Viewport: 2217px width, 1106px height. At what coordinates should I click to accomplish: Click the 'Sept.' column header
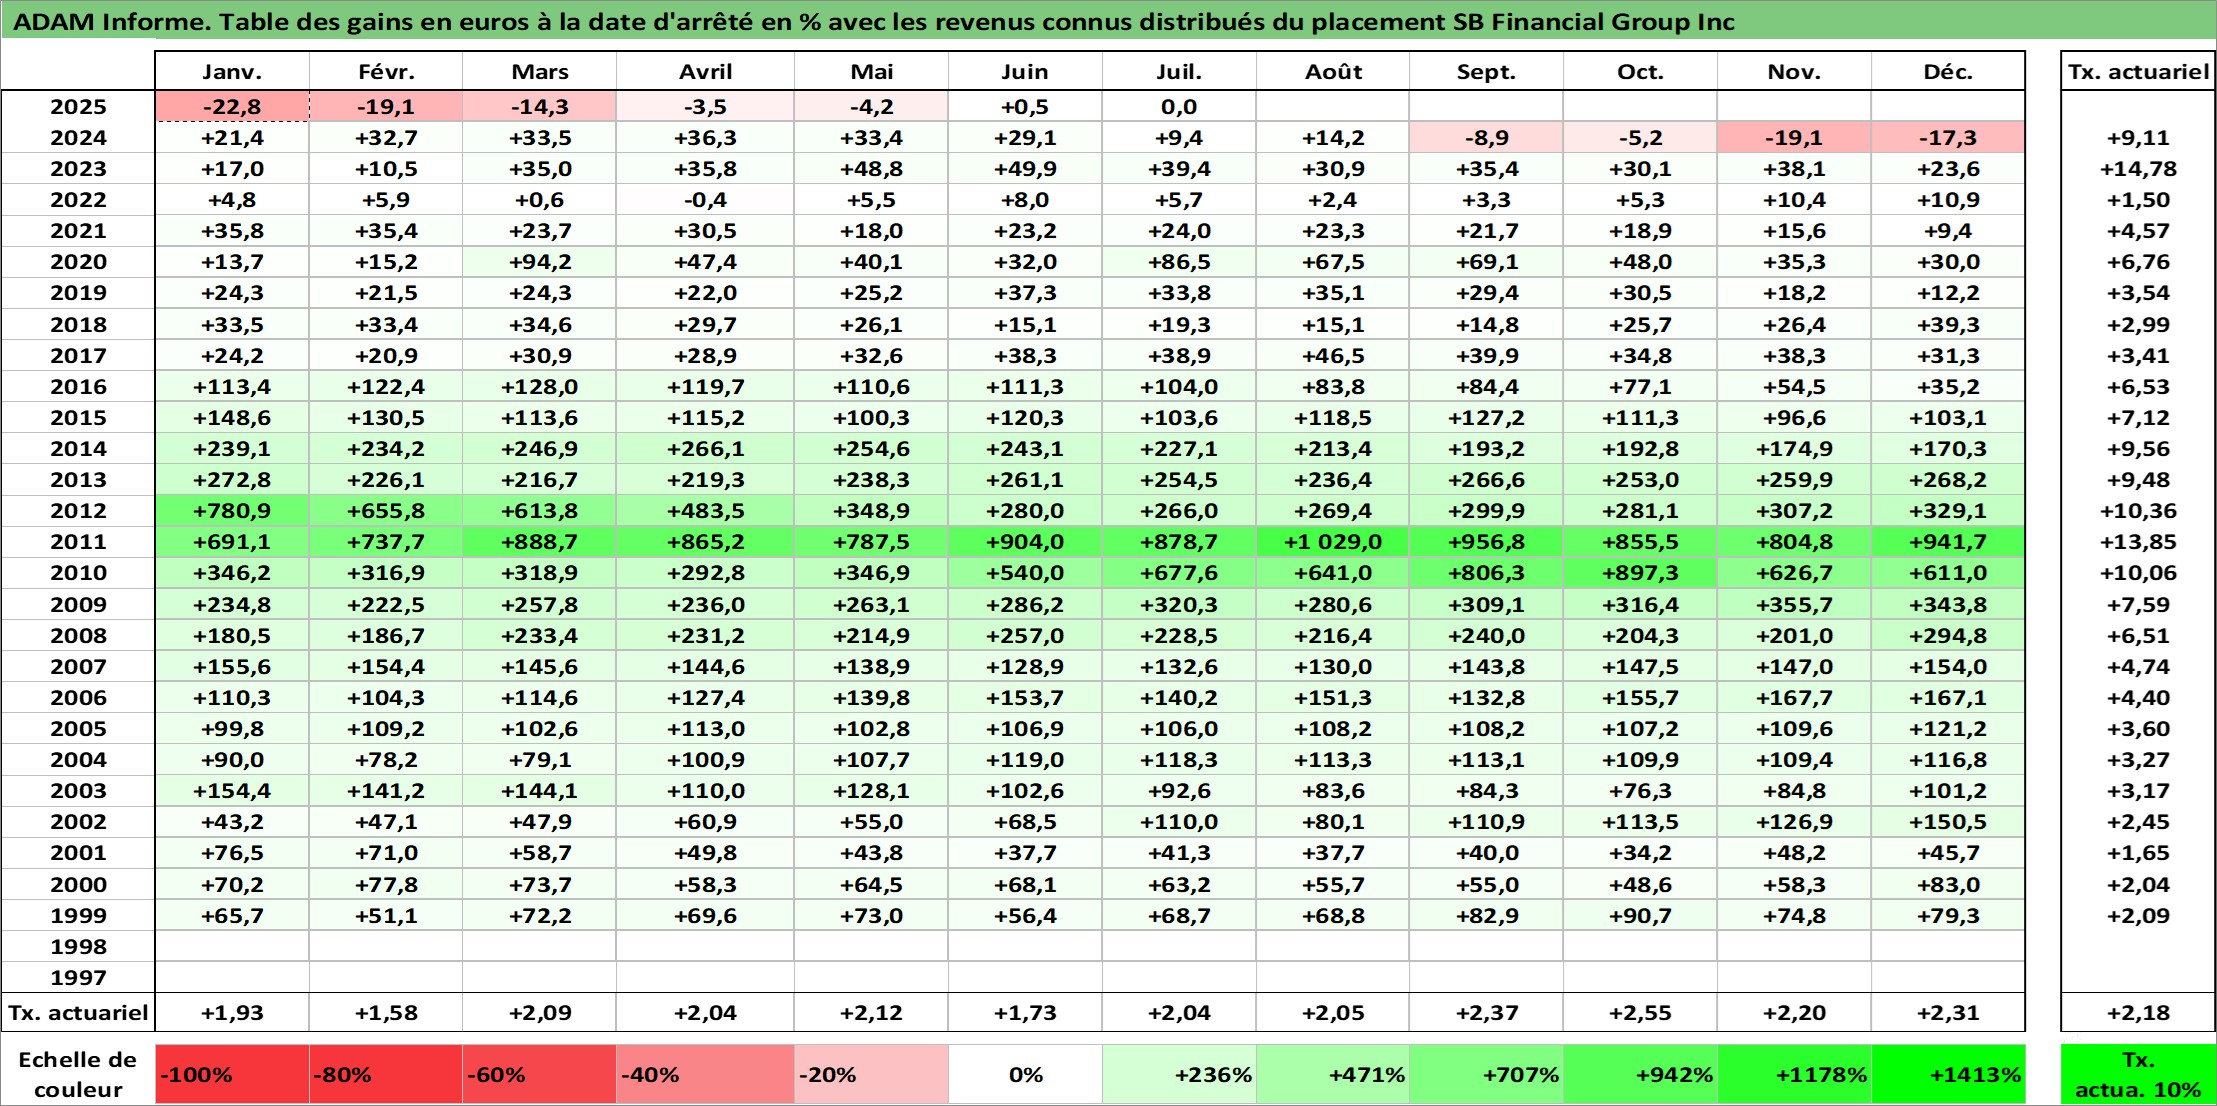pos(1487,71)
